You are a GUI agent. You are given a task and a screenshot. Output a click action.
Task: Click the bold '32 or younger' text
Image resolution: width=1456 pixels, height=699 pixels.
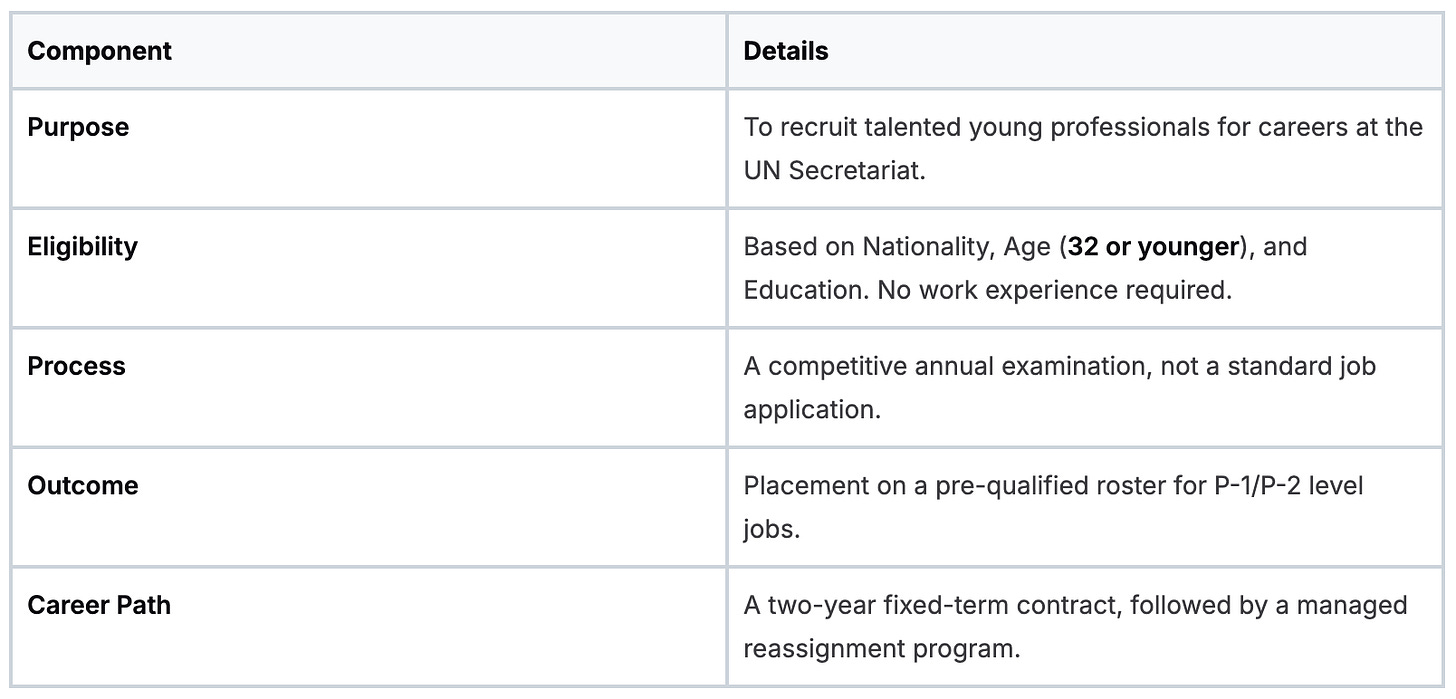pyautogui.click(x=1154, y=246)
